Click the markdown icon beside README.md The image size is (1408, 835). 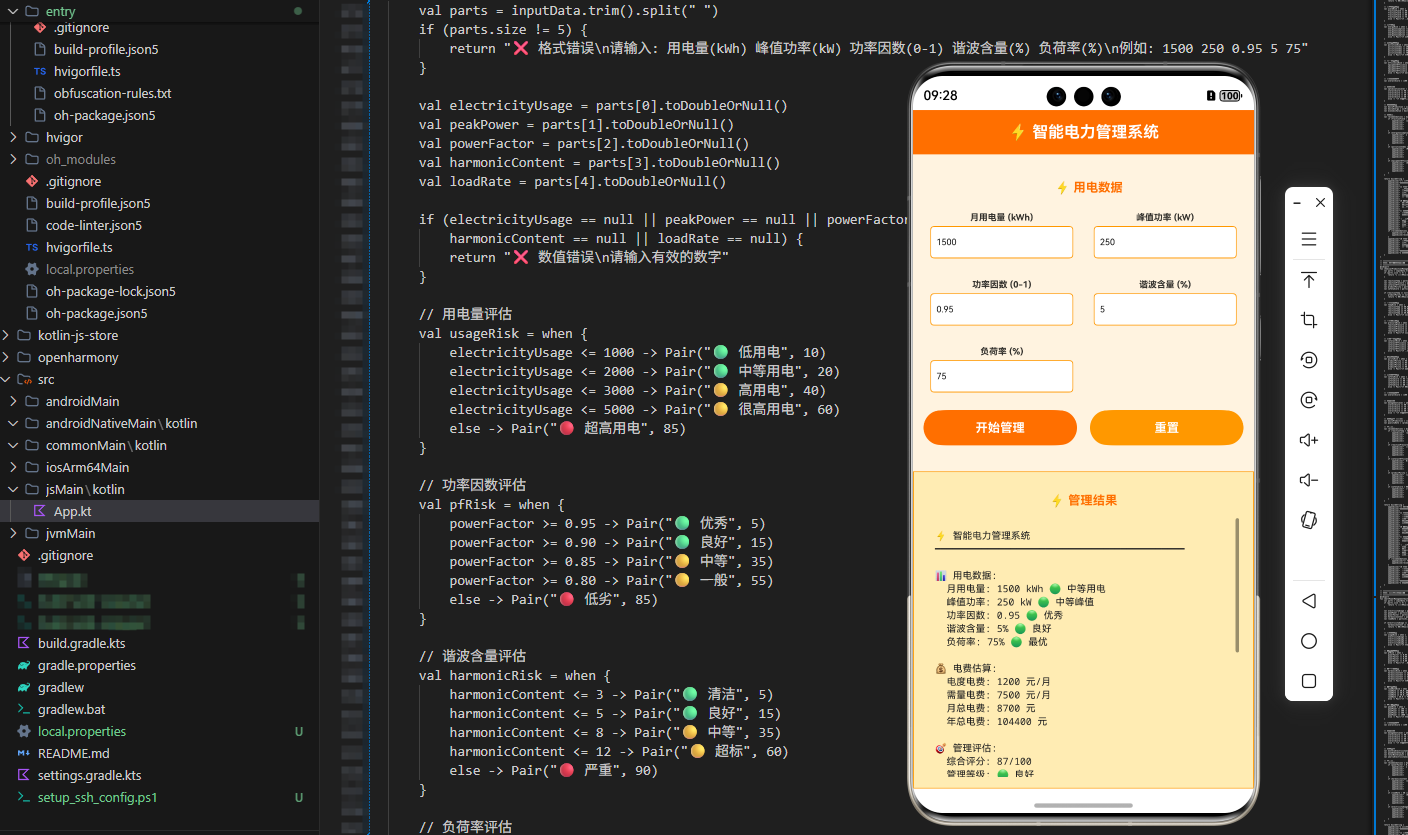click(x=24, y=753)
